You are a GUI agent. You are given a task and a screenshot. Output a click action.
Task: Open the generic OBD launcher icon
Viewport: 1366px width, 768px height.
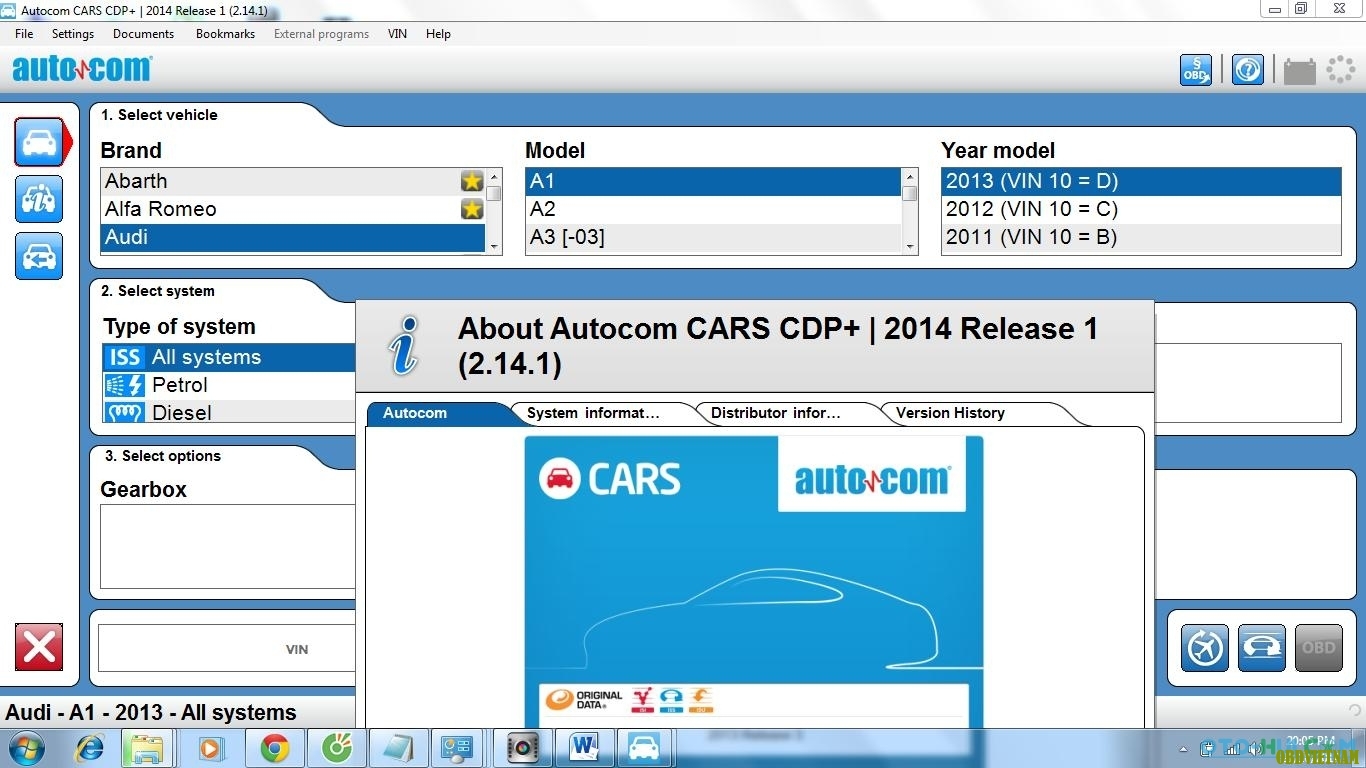click(1196, 70)
